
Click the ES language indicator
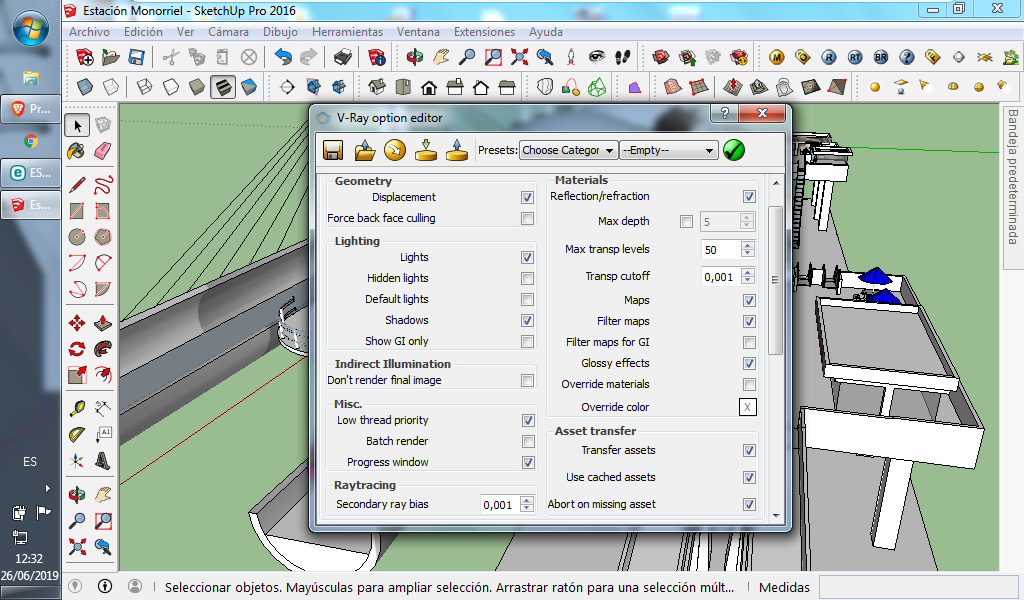coord(30,462)
